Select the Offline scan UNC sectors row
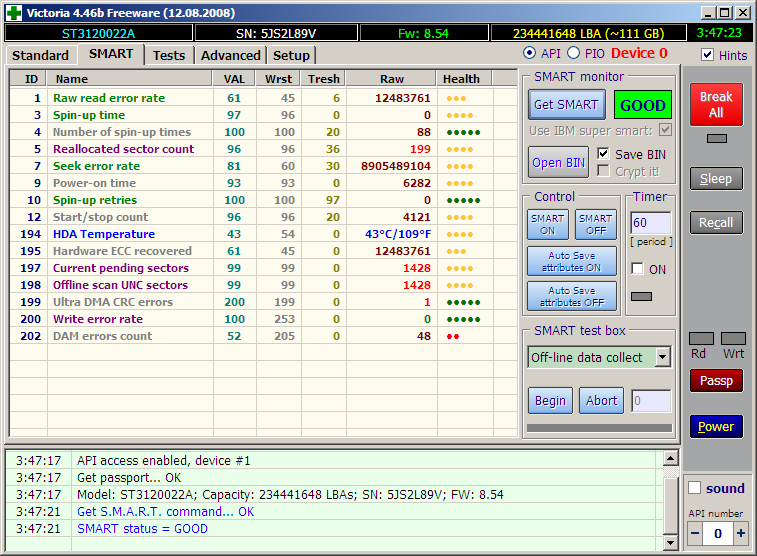Screen dimensions: 757x556 tap(263, 285)
